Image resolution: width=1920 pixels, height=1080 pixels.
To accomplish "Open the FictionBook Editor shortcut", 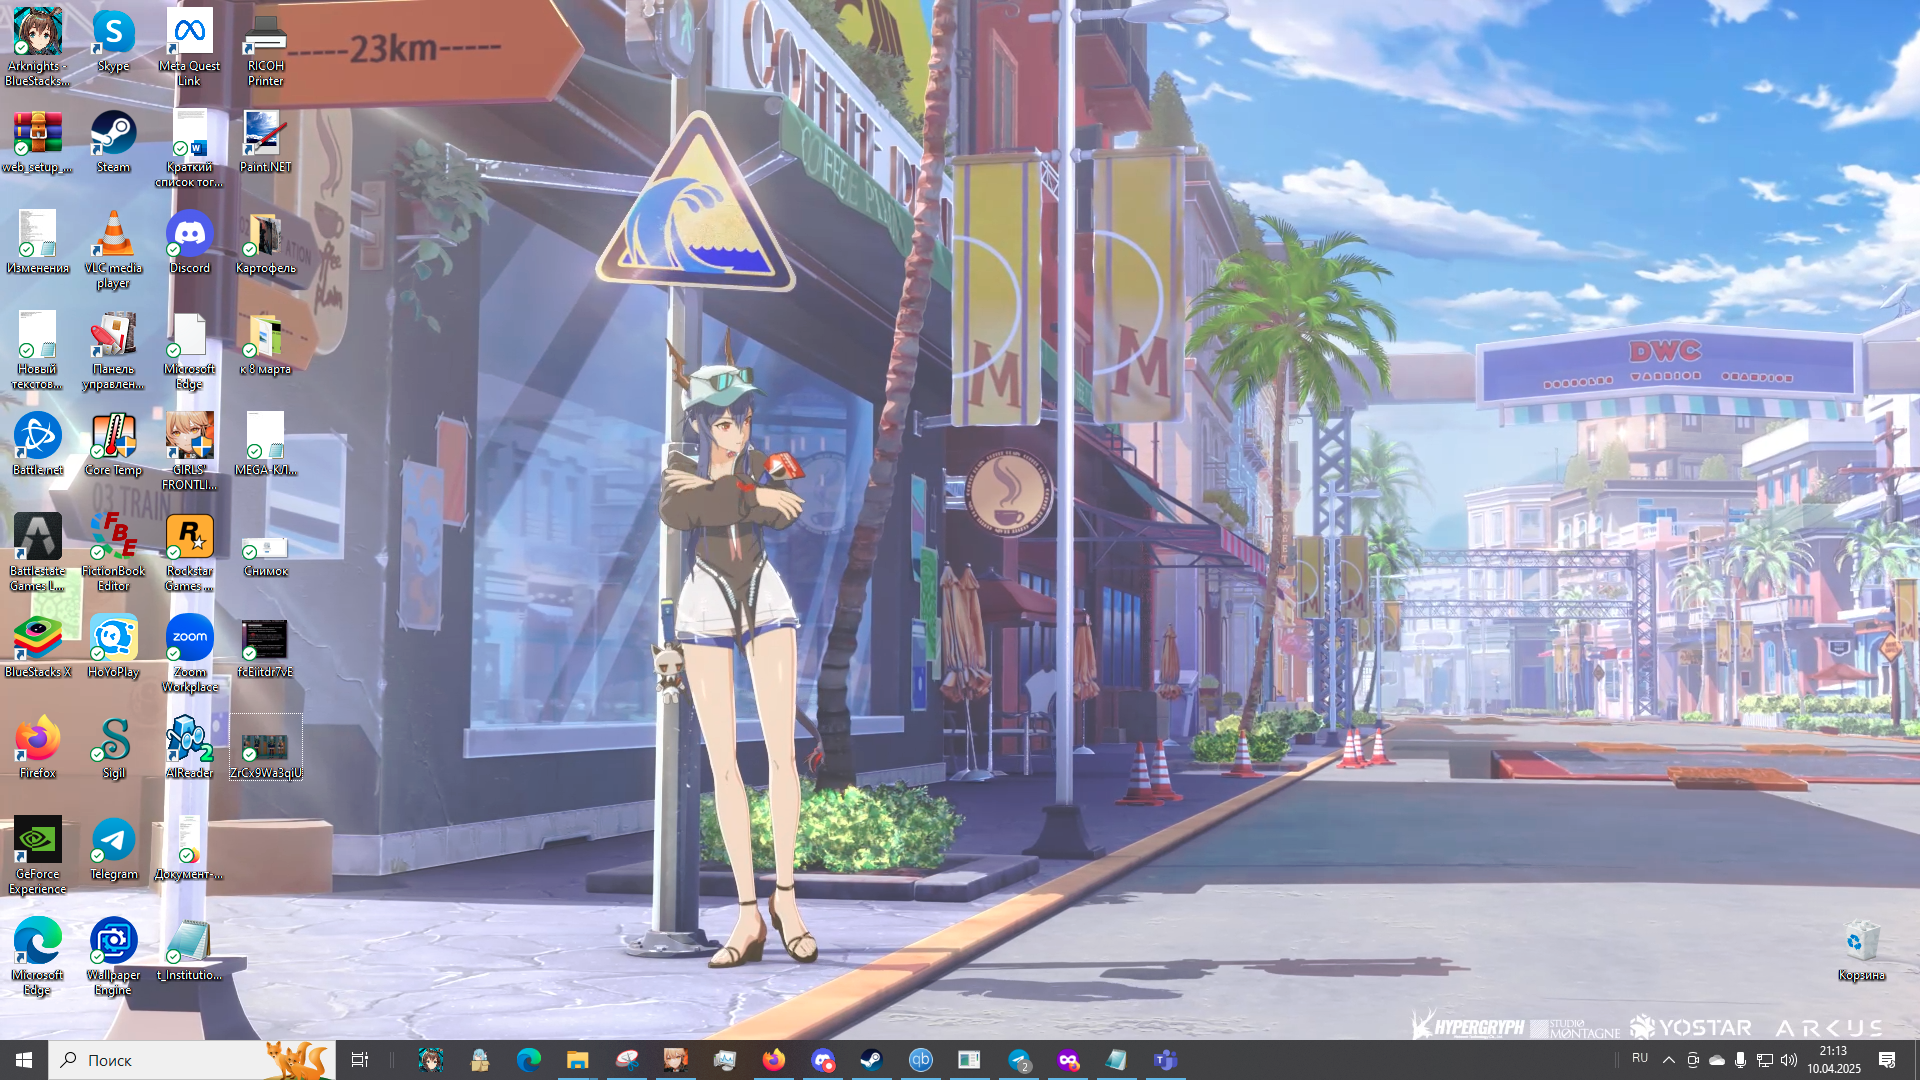I will [x=114, y=552].
